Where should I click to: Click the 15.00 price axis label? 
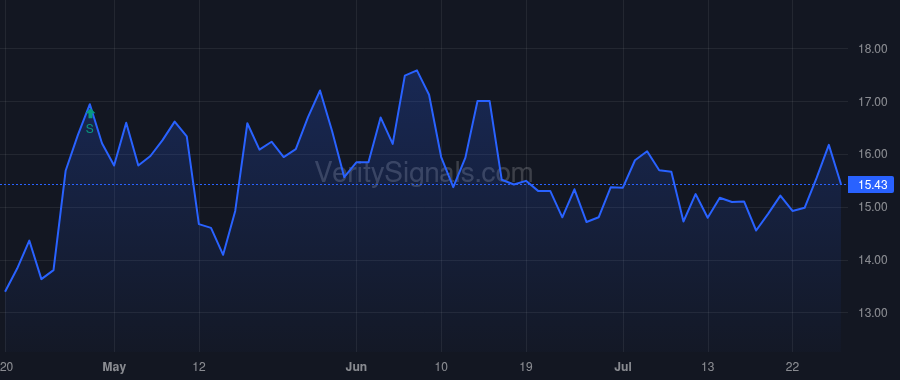pos(872,207)
